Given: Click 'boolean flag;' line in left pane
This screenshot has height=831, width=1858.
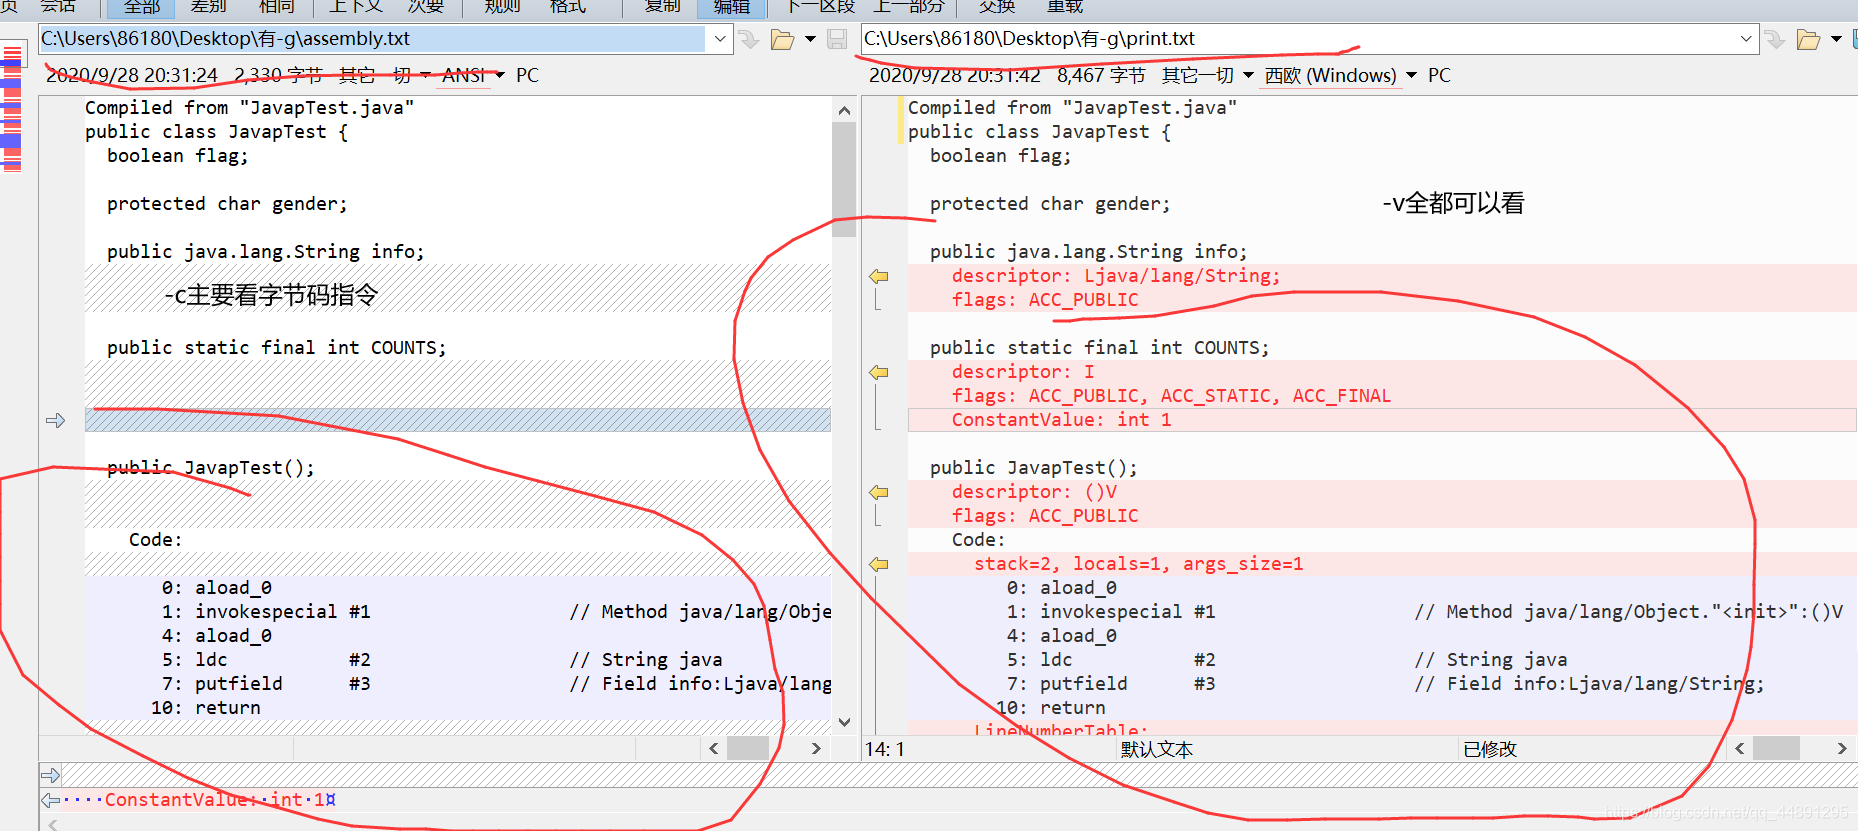Looking at the screenshot, I should pos(178,156).
